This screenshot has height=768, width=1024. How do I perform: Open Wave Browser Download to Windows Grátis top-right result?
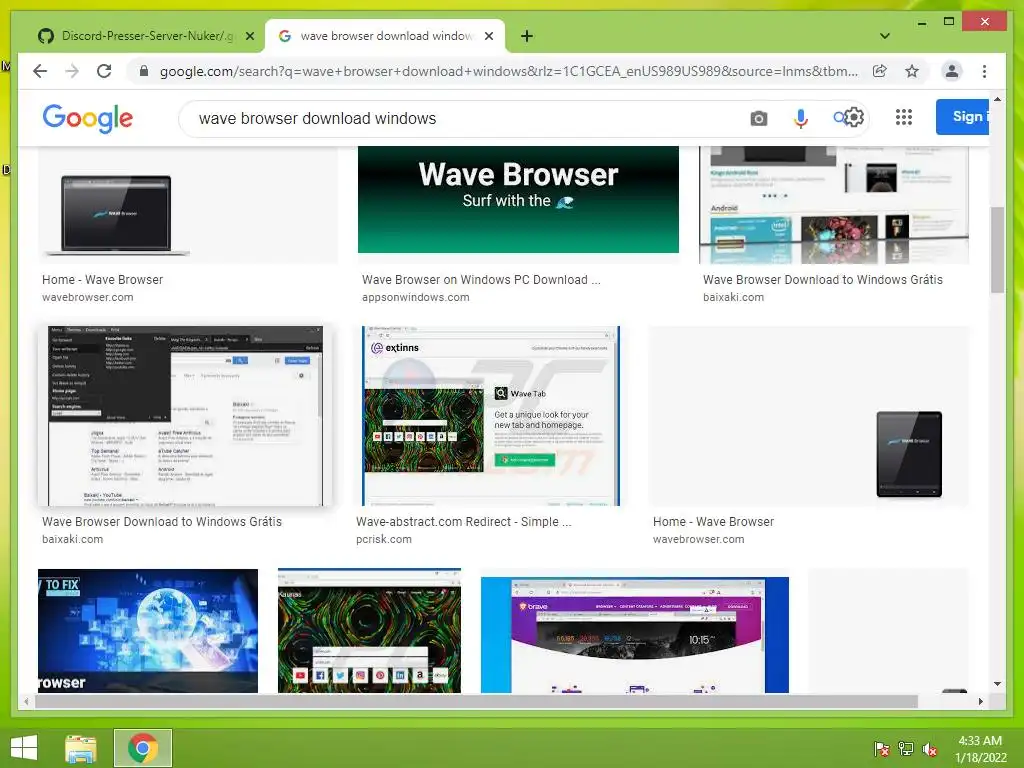pos(823,280)
